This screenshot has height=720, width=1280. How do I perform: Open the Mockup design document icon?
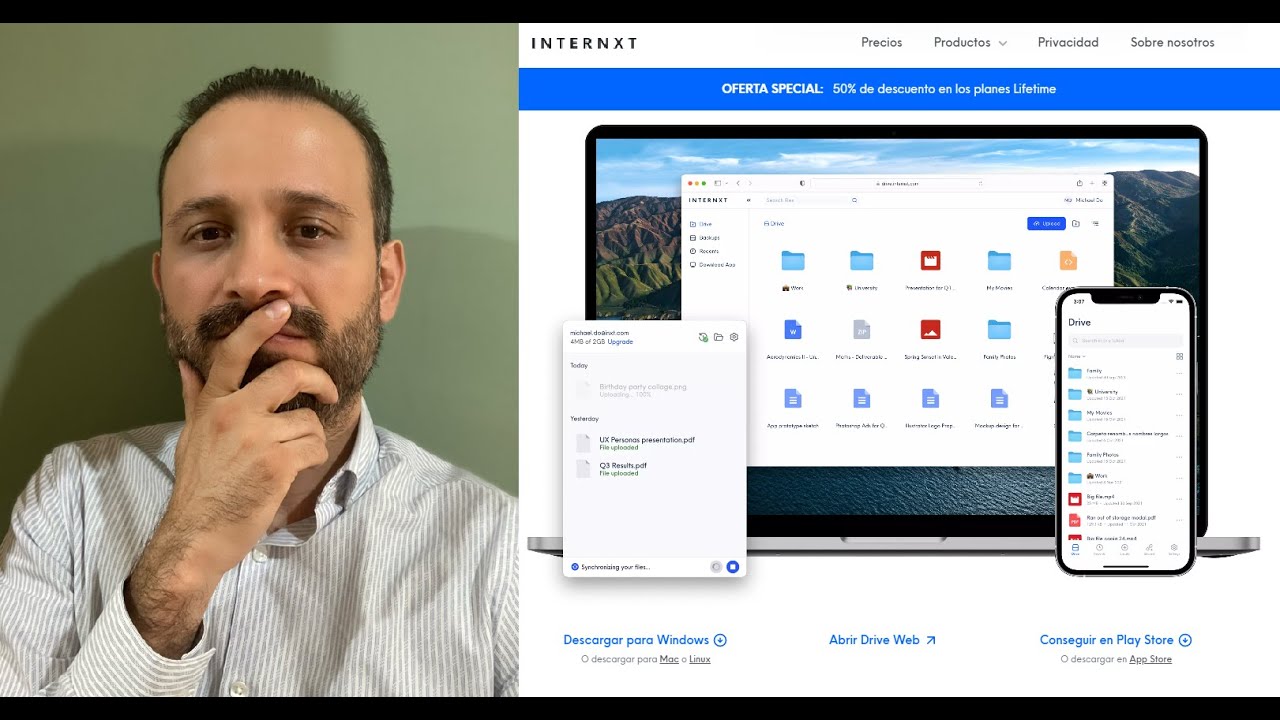[x=999, y=399]
